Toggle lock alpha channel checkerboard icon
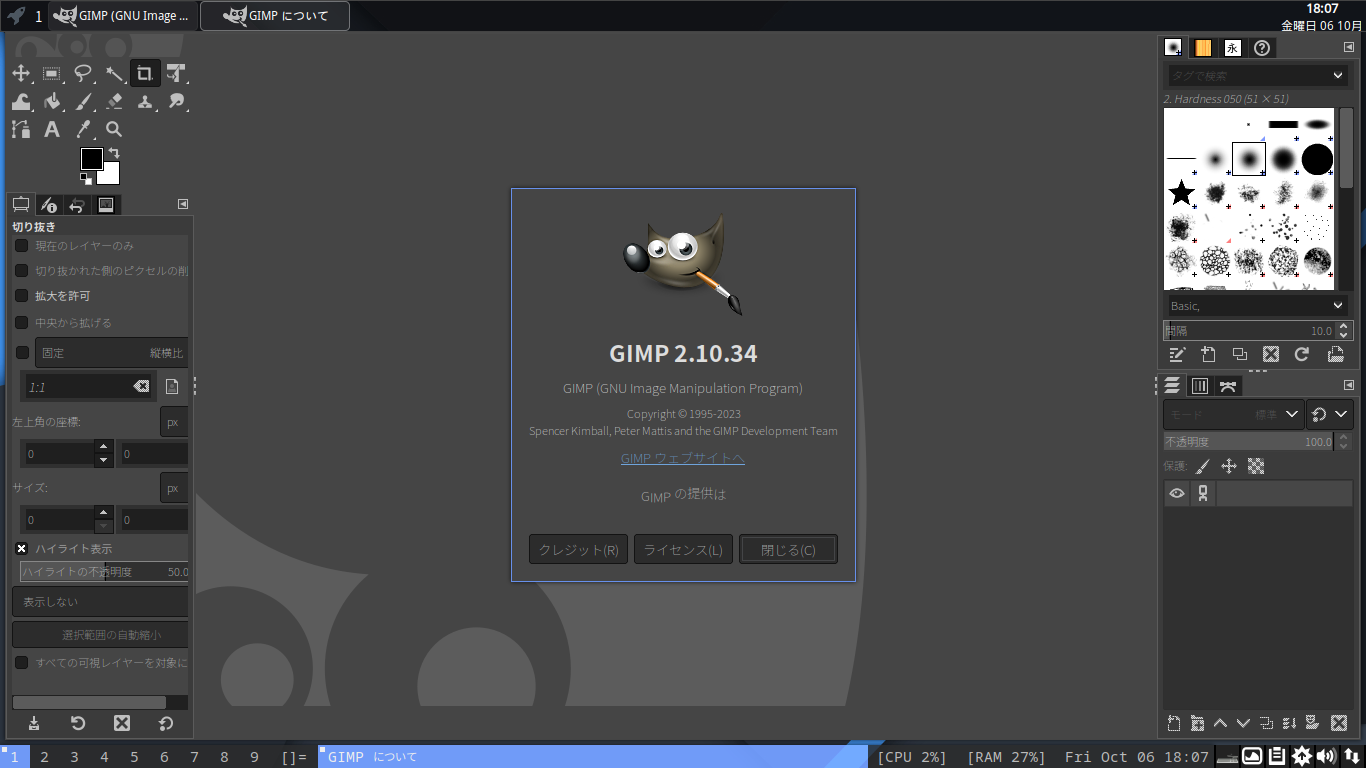This screenshot has height=768, width=1366. [x=1256, y=466]
